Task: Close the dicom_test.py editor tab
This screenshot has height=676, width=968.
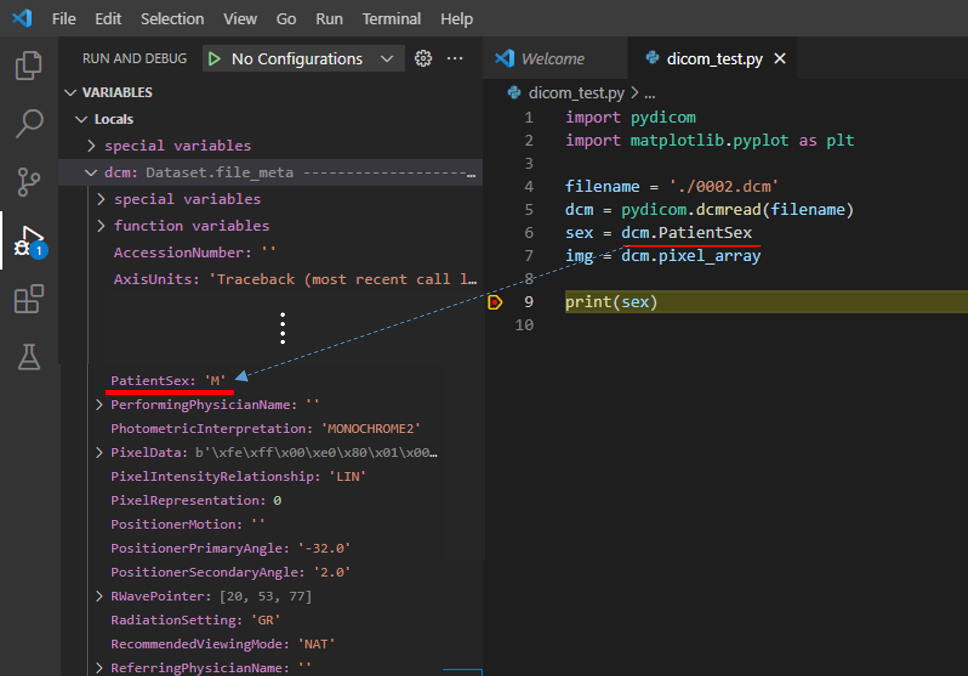Action: click(x=780, y=59)
